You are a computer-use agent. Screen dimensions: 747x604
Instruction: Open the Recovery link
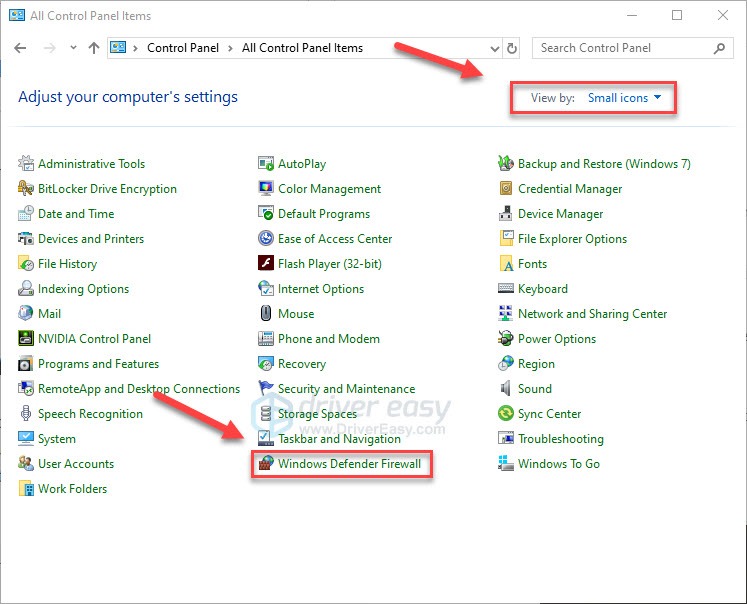click(302, 364)
